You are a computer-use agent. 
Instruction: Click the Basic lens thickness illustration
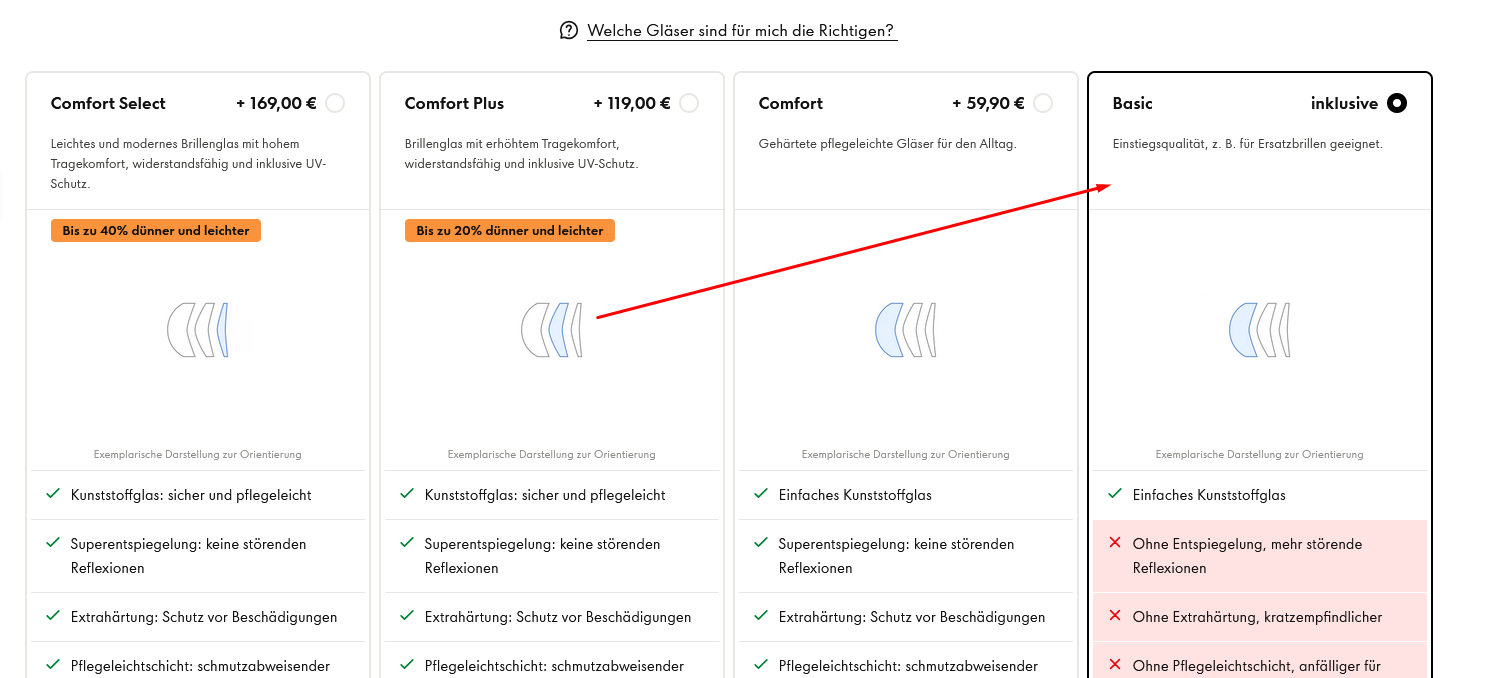click(x=1260, y=330)
